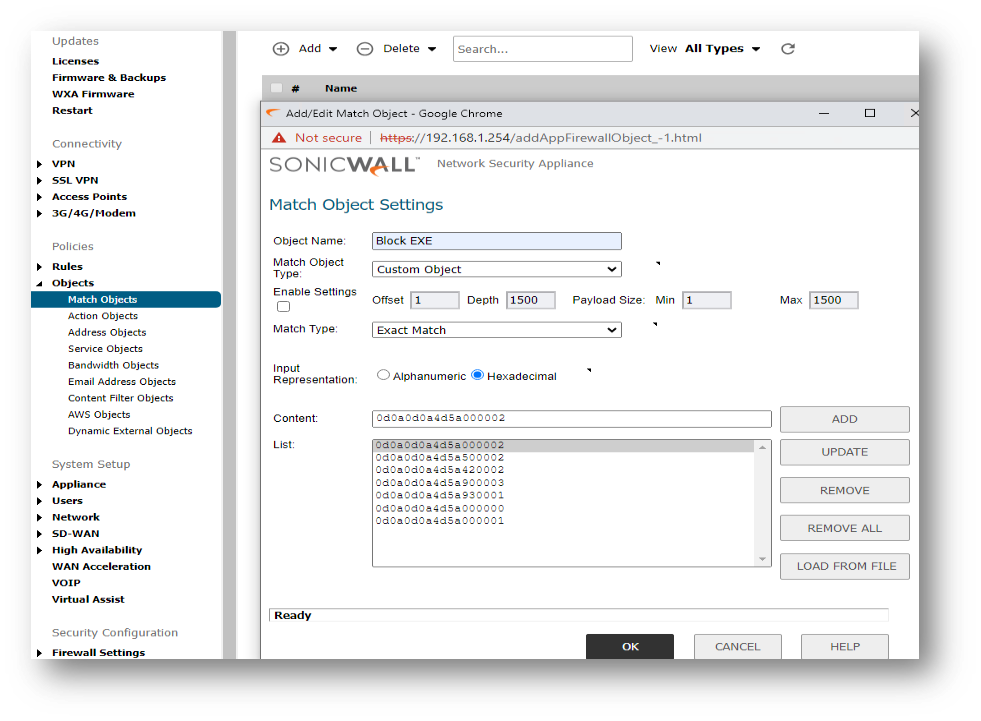Select the Alphanumeric radio button
981x721 pixels.
(x=383, y=375)
